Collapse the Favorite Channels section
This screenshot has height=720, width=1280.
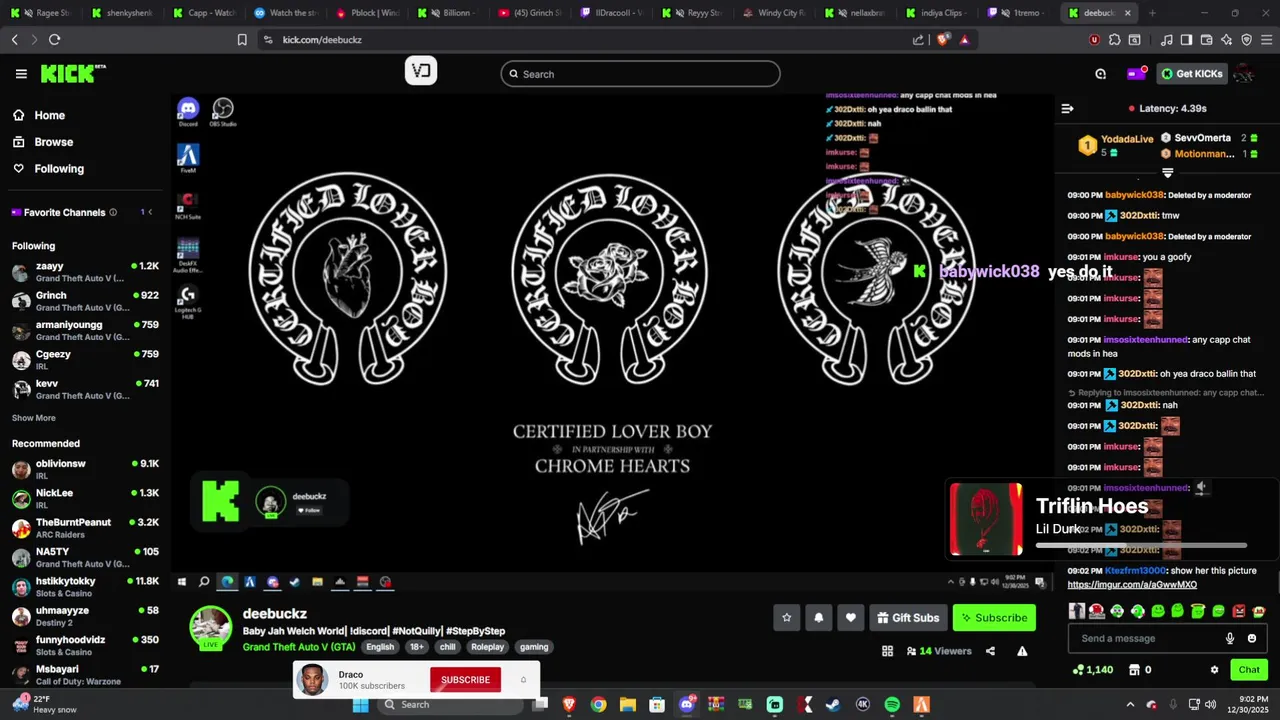click(150, 212)
